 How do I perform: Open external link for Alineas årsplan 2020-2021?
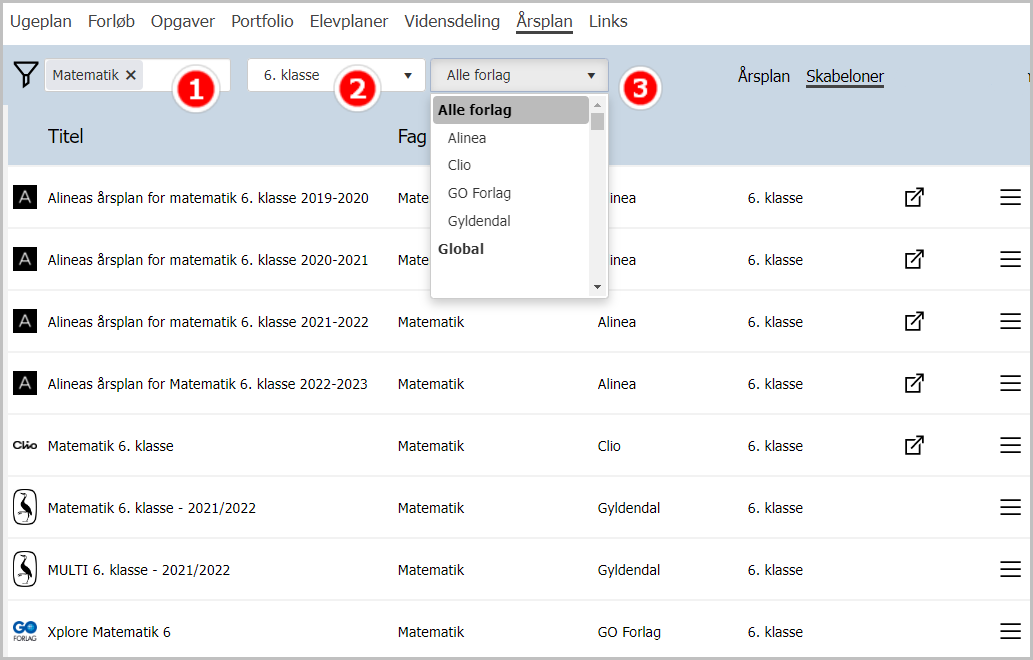pos(914,260)
